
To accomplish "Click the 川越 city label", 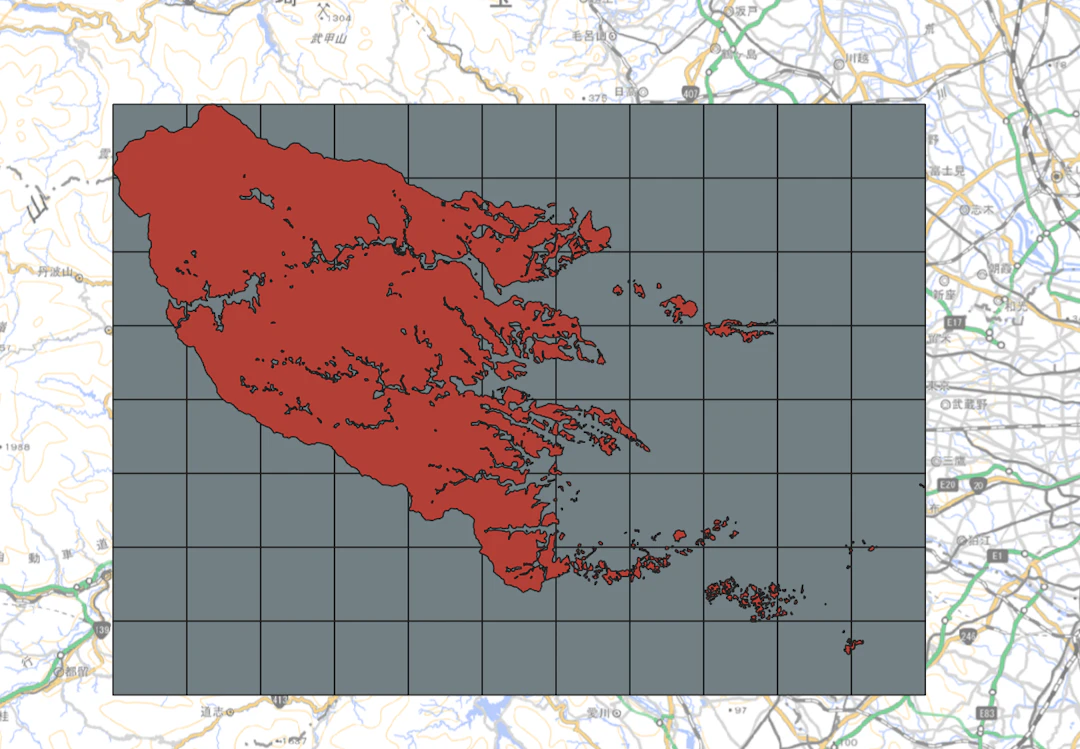I will coord(858,59).
